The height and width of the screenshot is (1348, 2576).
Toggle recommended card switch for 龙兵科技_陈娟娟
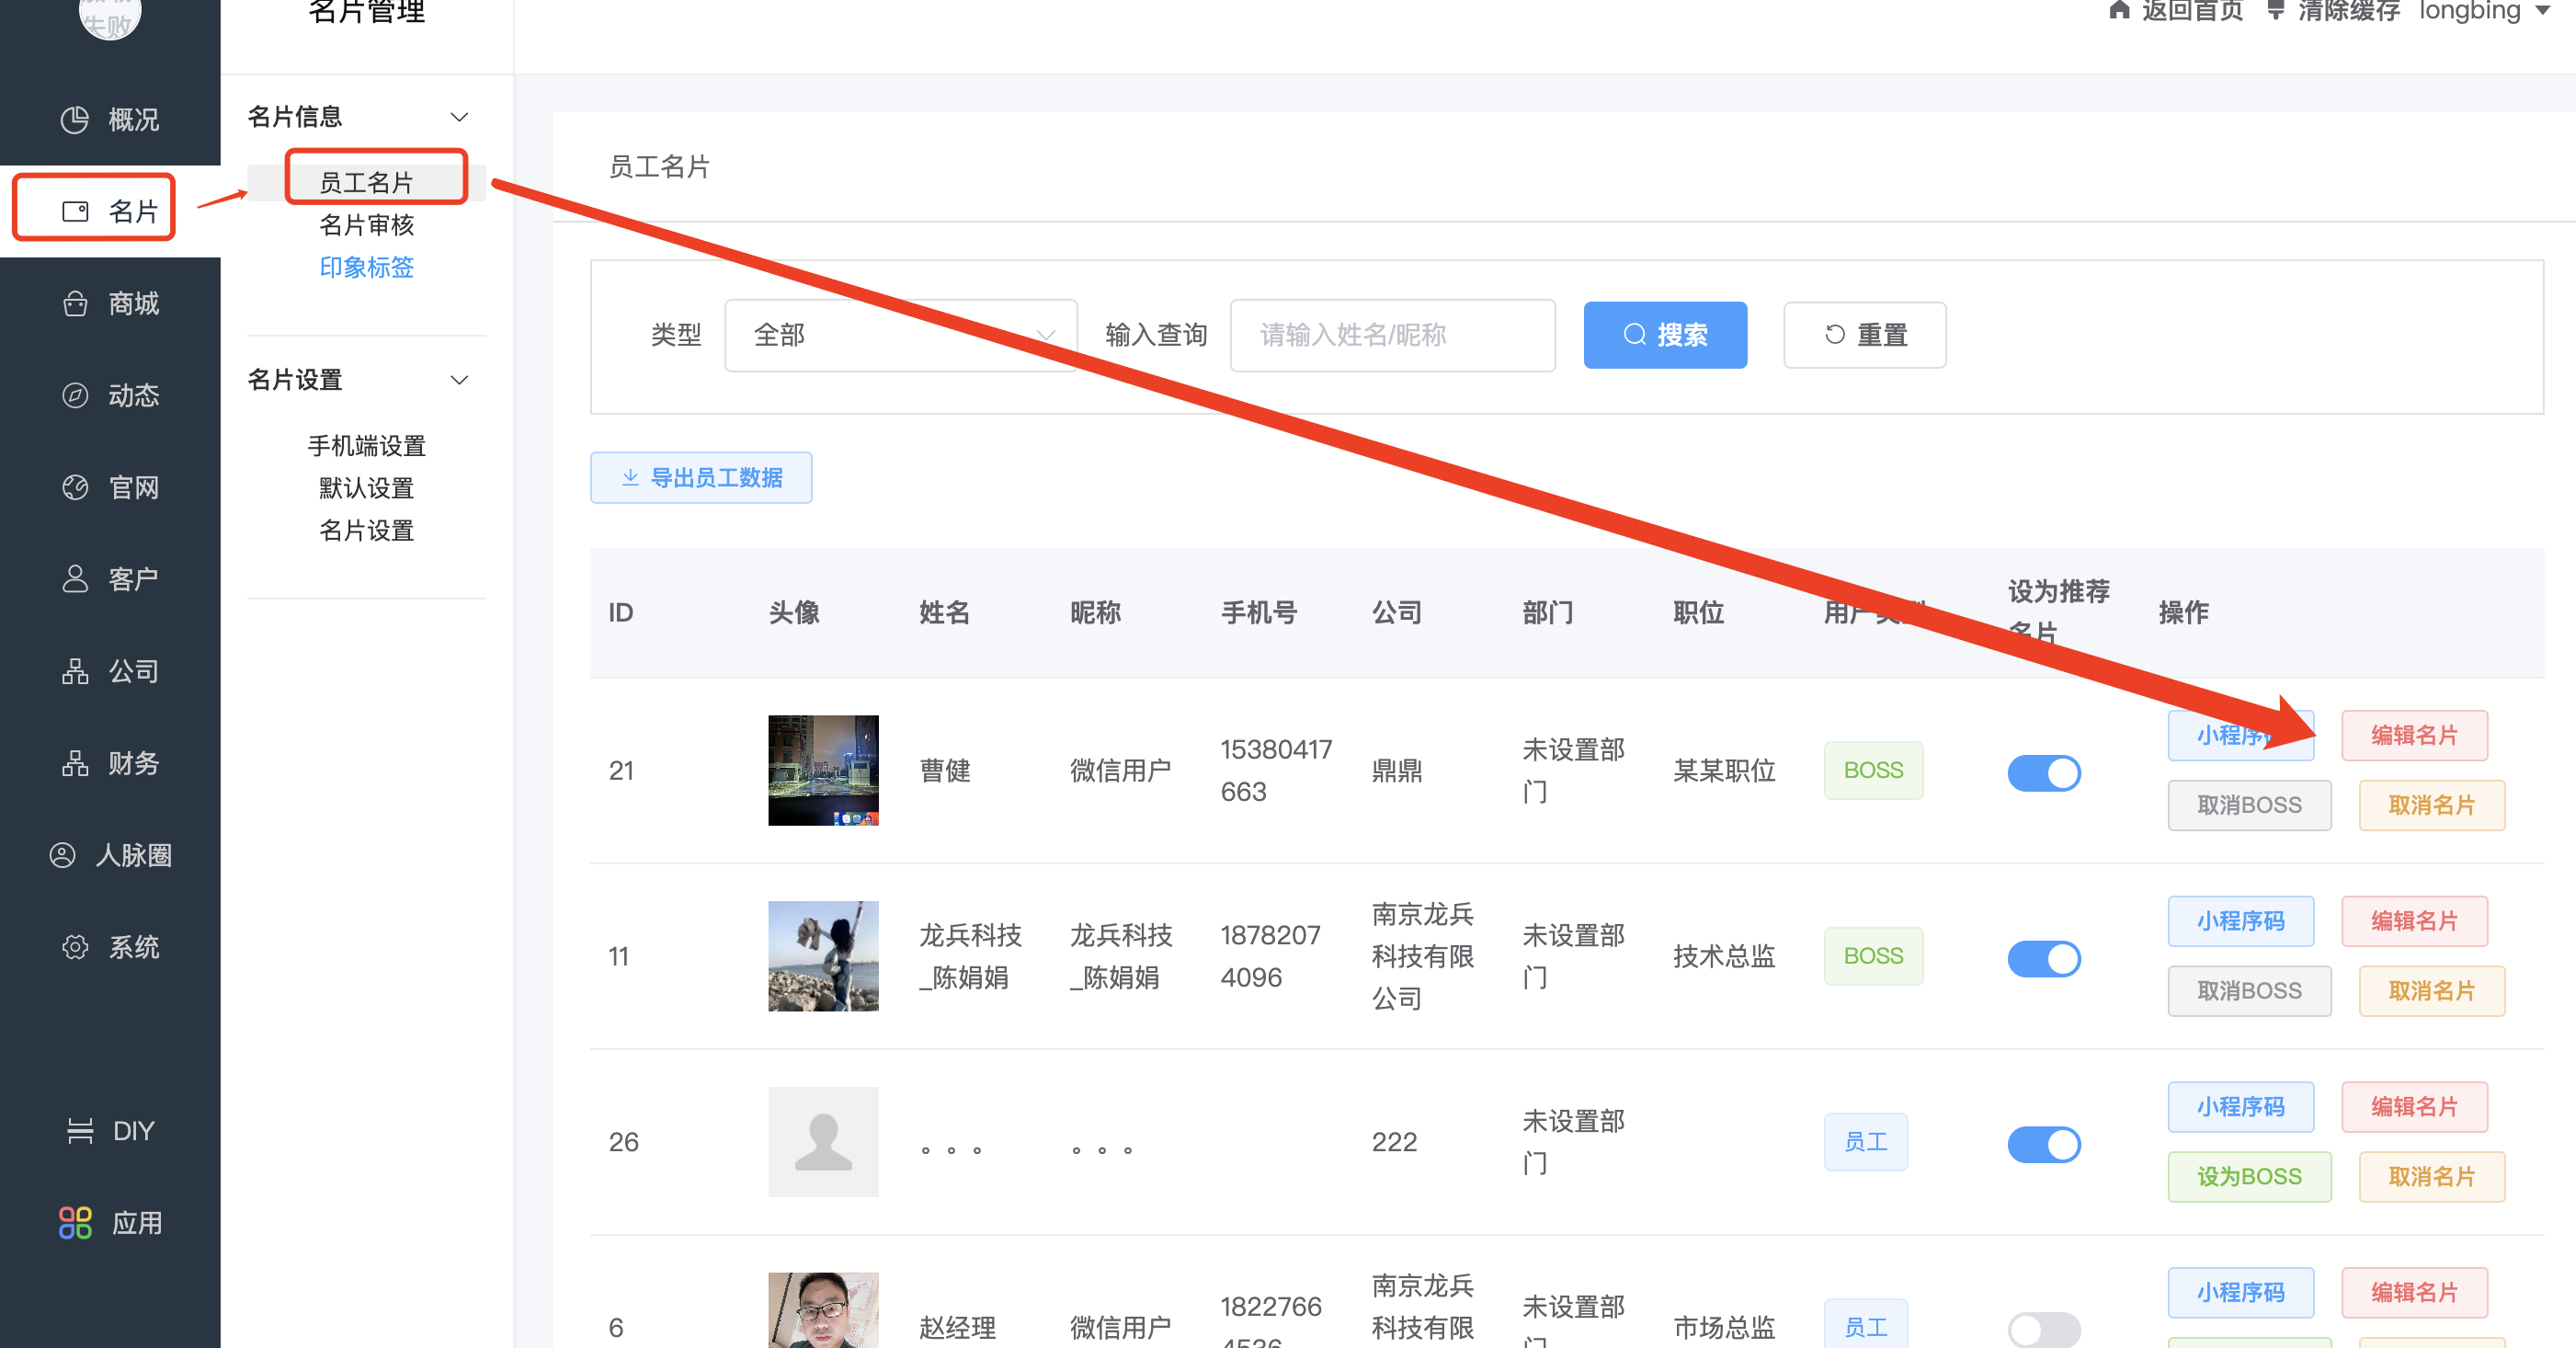pyautogui.click(x=2044, y=959)
